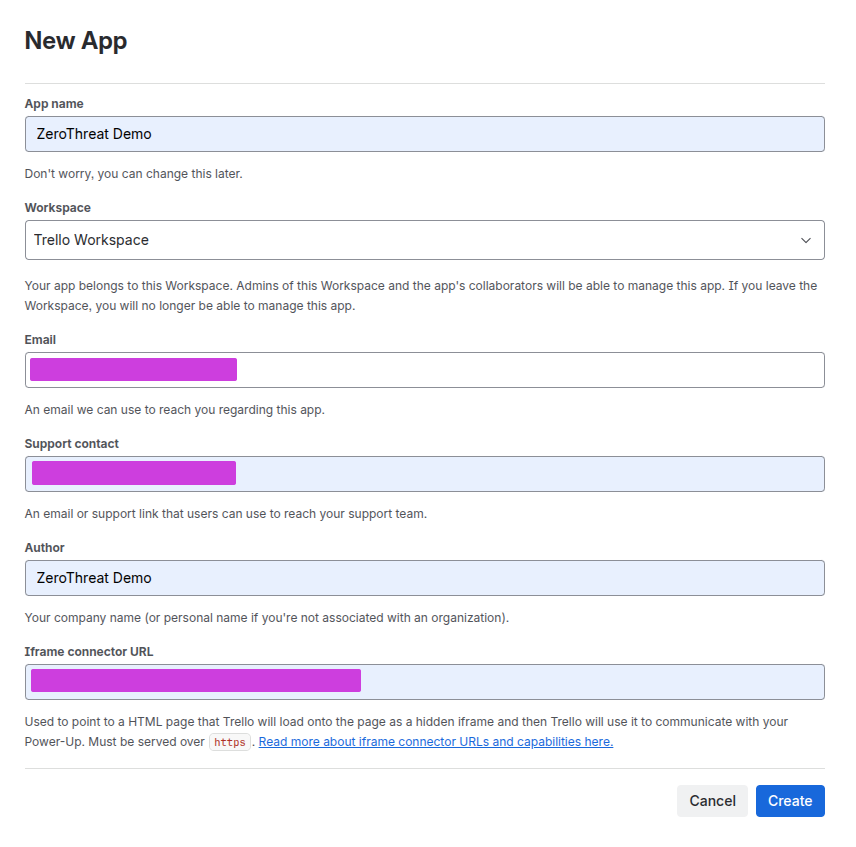Click the 'New App' heading

point(76,41)
